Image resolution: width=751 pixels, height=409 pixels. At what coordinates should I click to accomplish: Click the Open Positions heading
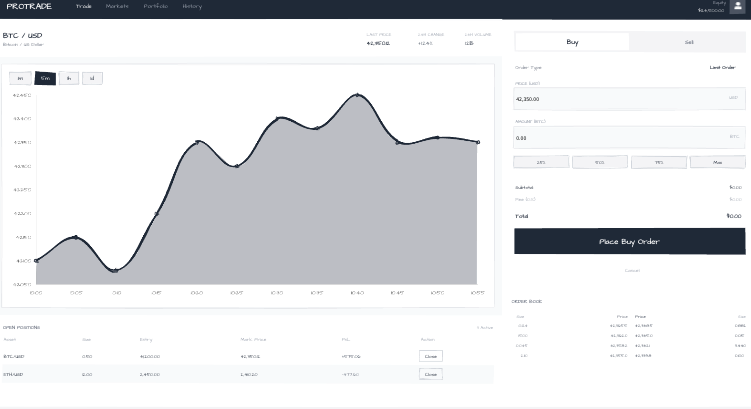pos(22,328)
